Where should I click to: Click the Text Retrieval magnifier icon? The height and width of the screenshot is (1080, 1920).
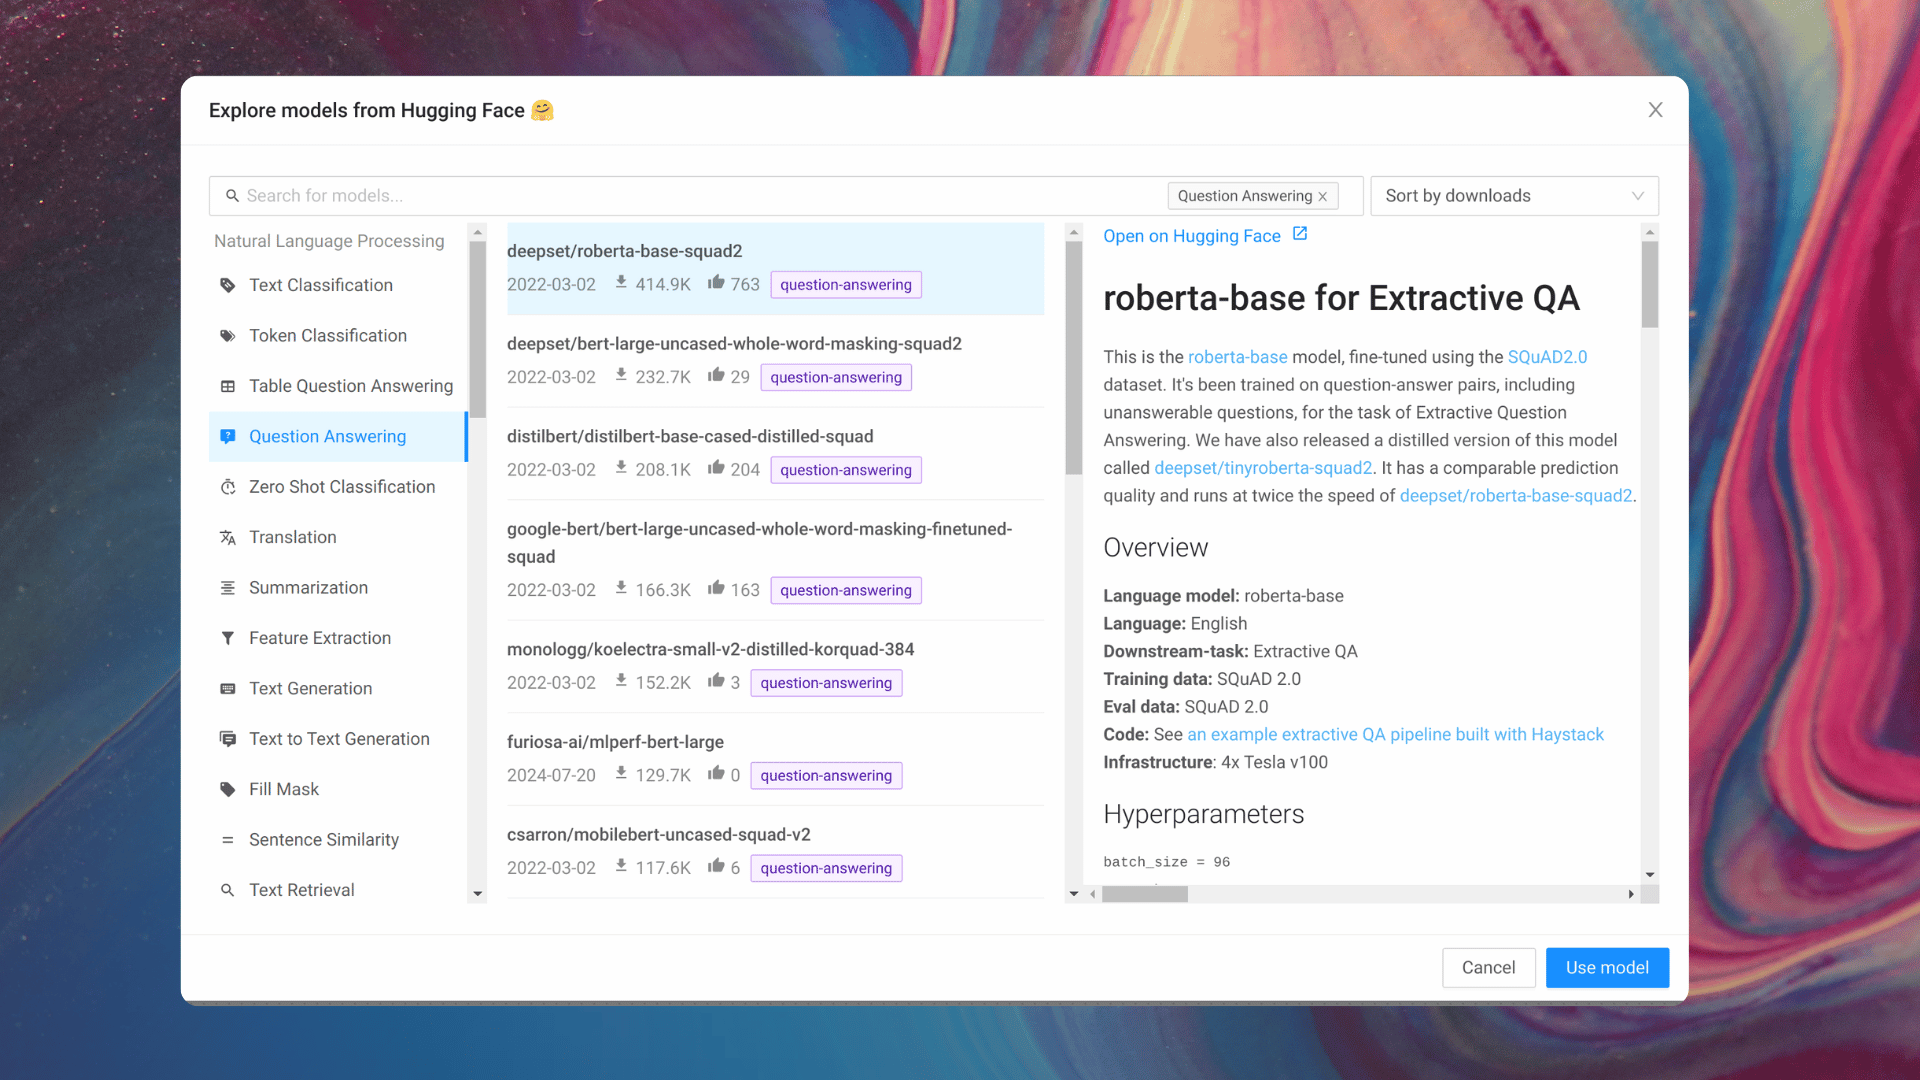(x=228, y=890)
